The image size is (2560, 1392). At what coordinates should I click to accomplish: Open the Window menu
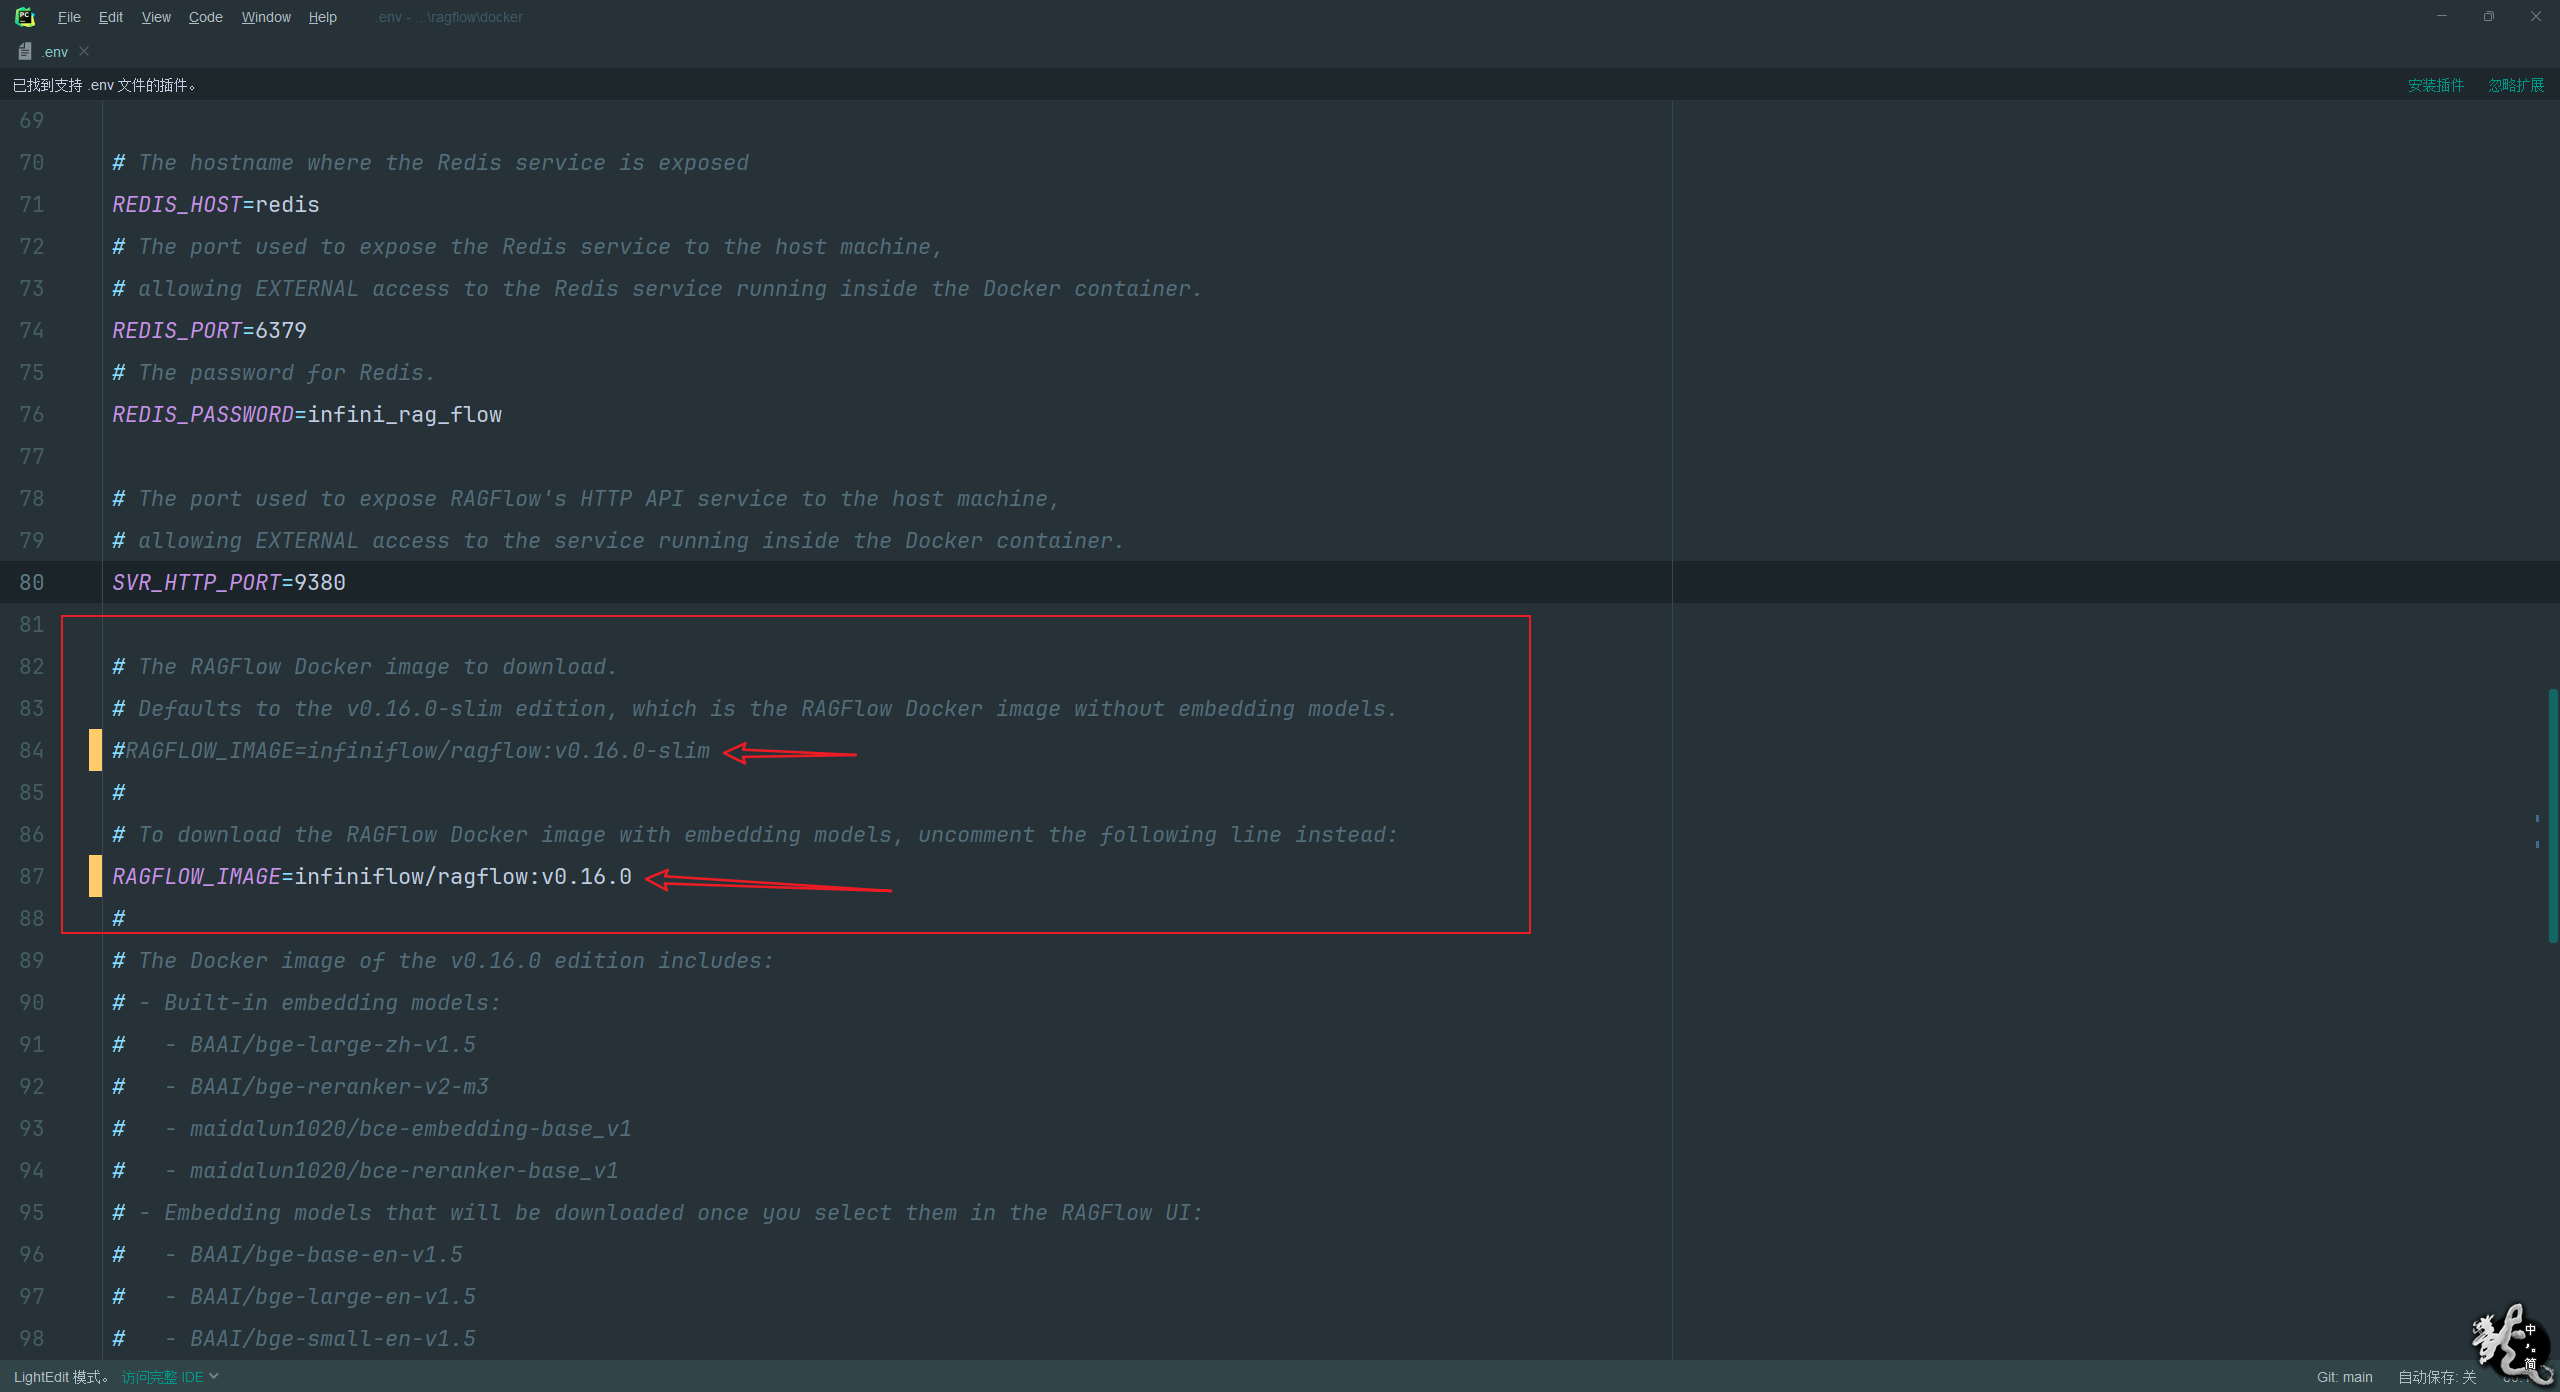266,17
